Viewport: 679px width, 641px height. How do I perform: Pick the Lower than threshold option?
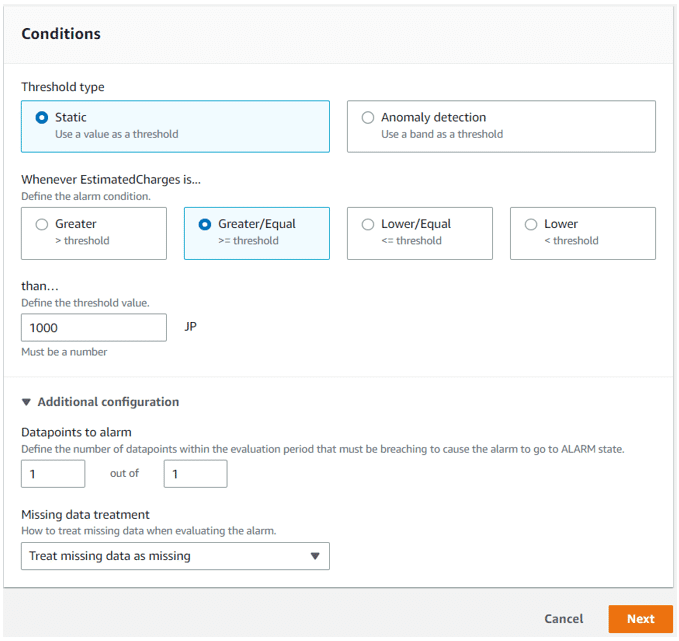pyautogui.click(x=530, y=224)
